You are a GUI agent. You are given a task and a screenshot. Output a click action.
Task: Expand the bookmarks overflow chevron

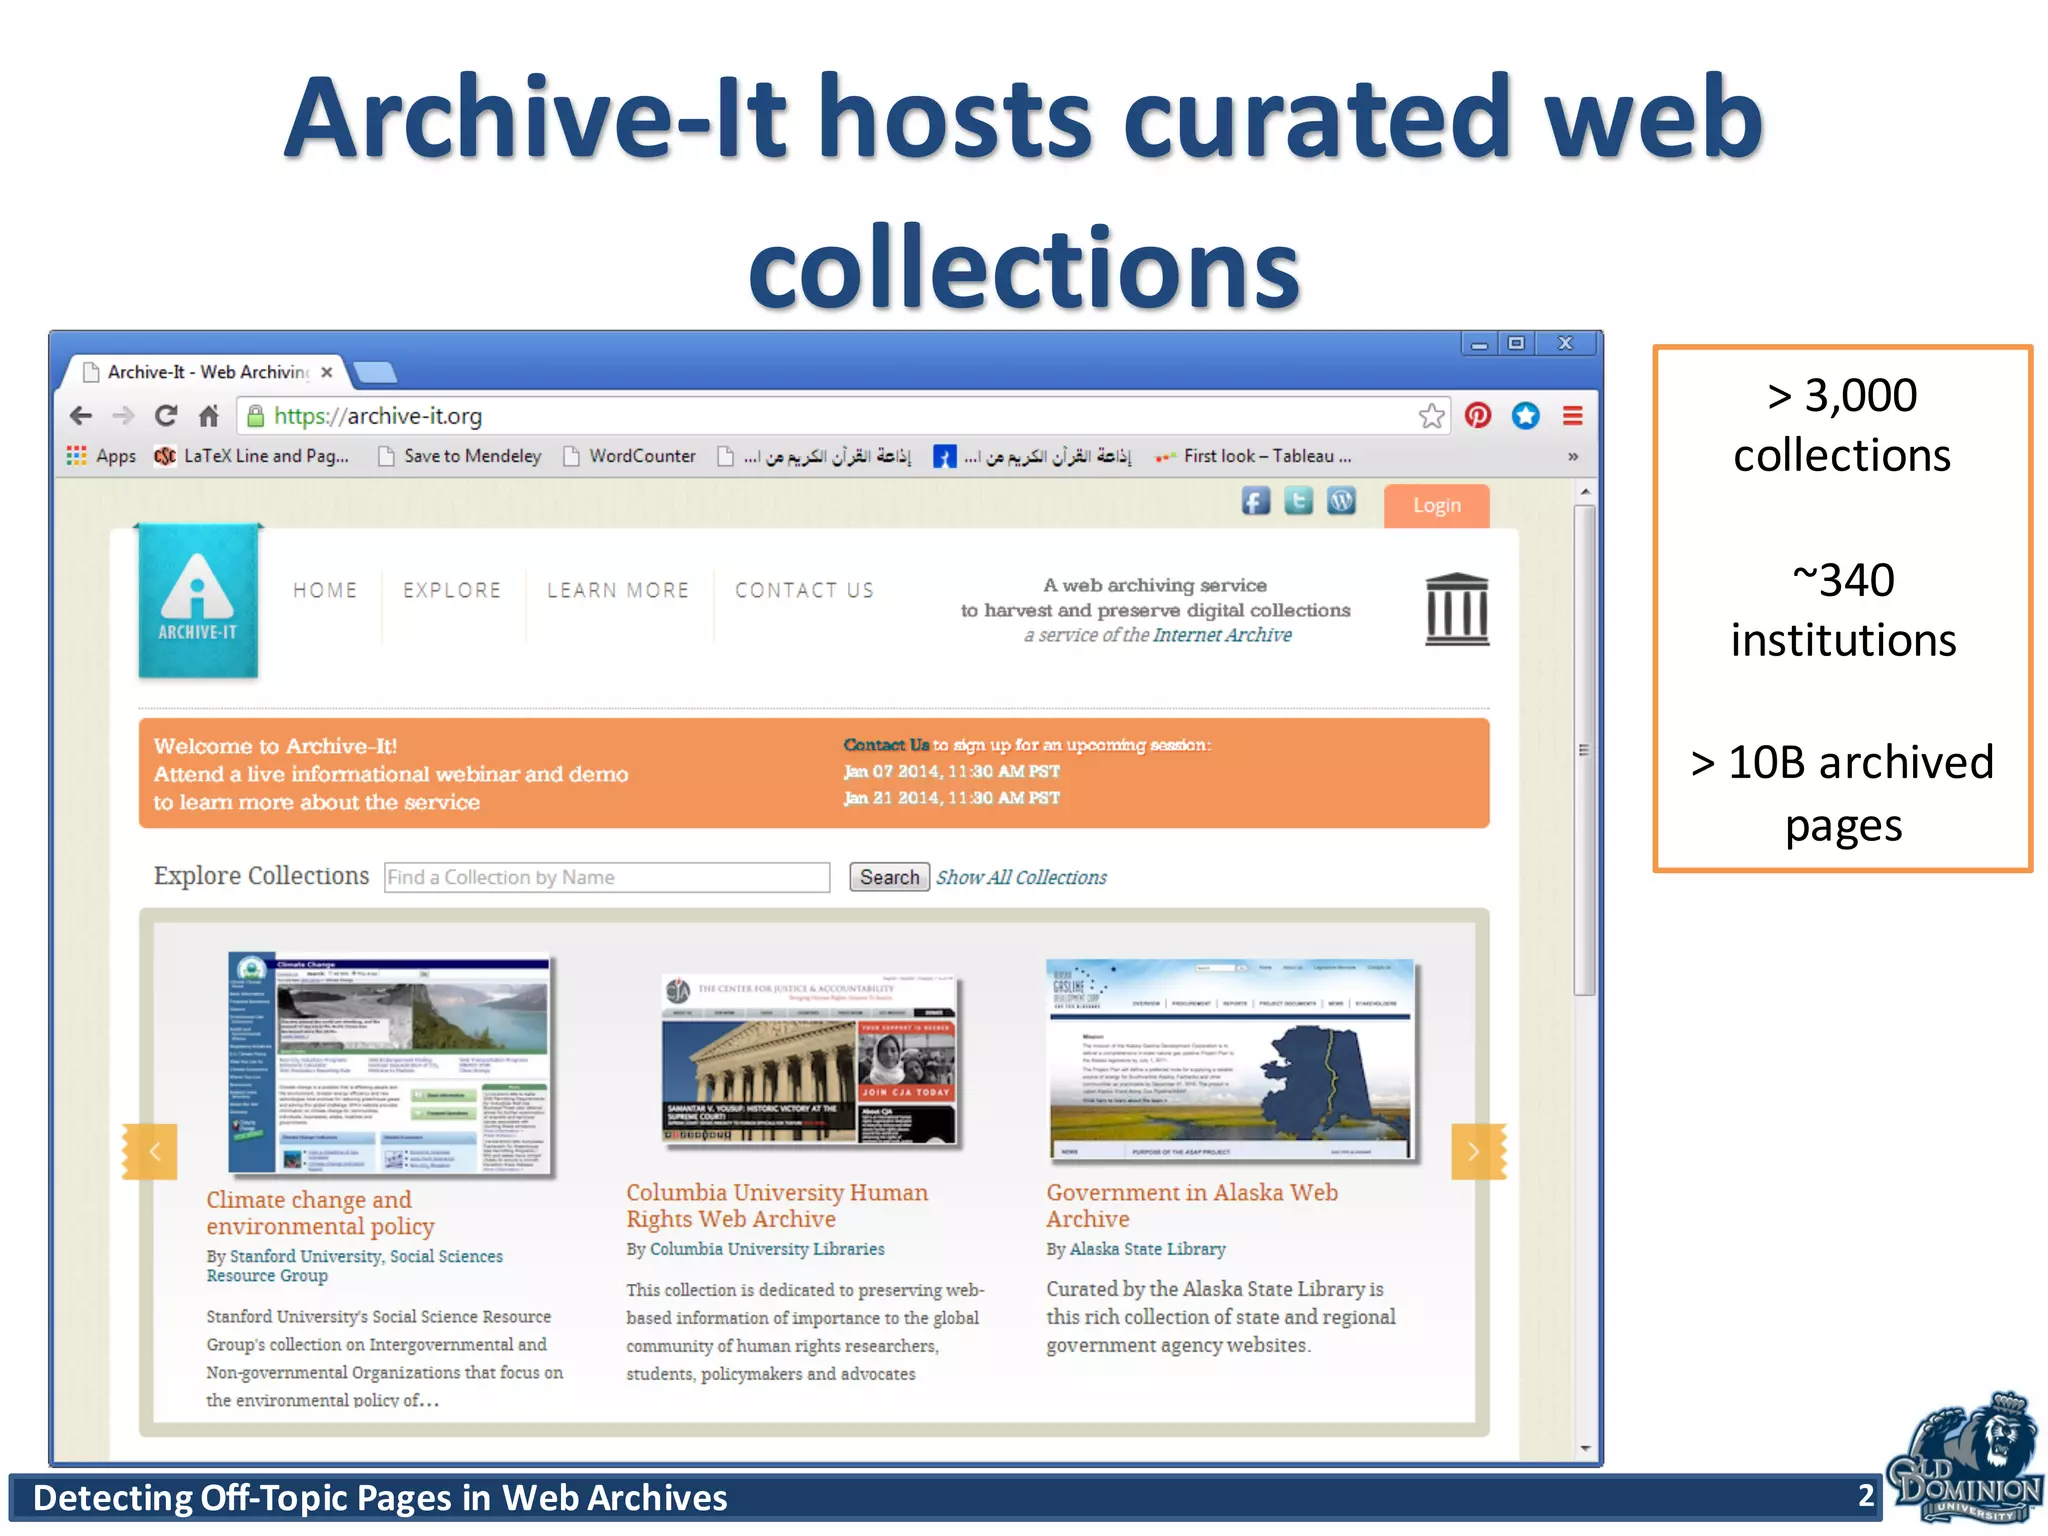(x=1572, y=457)
